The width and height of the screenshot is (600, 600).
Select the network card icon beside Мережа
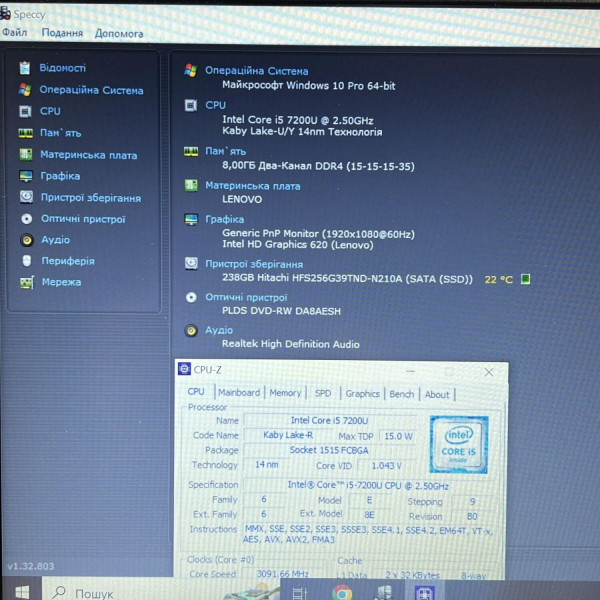click(27, 282)
